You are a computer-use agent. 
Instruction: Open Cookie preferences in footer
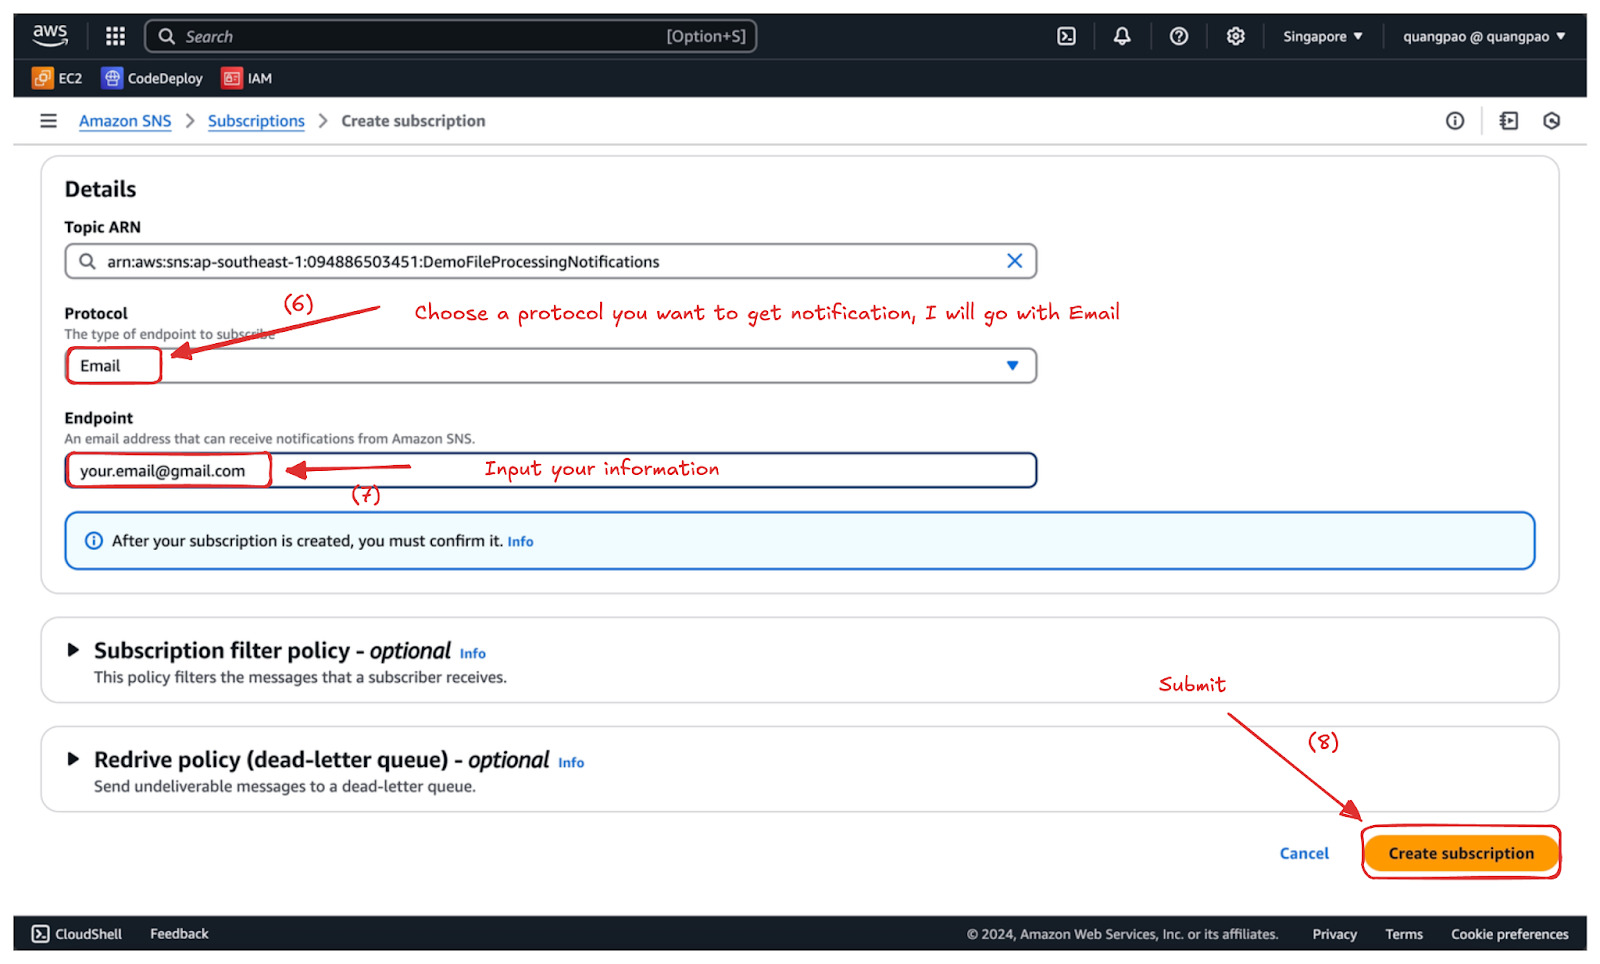pyautogui.click(x=1509, y=934)
